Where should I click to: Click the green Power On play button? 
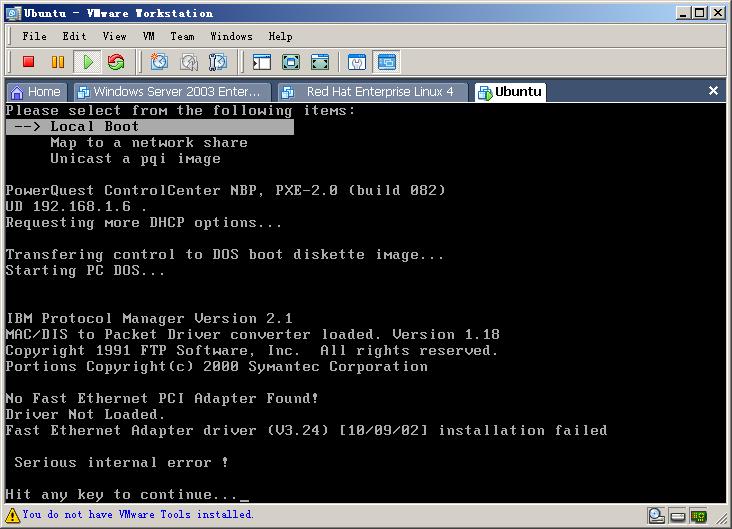pos(87,62)
